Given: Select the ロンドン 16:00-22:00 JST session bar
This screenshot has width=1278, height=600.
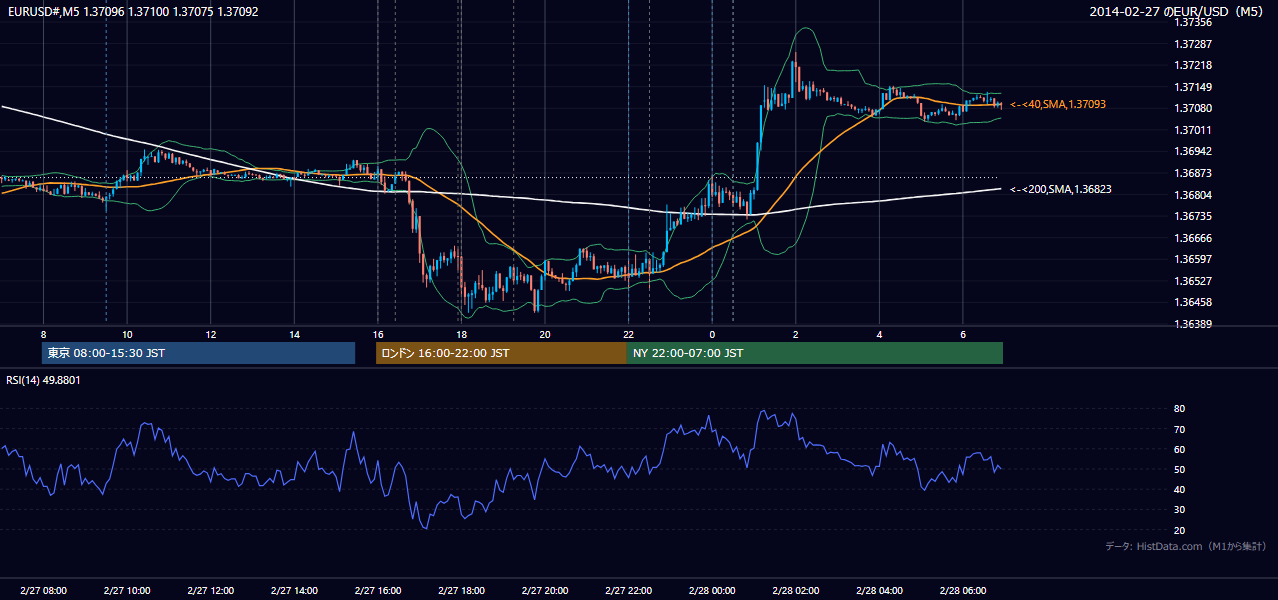Looking at the screenshot, I should 502,353.
